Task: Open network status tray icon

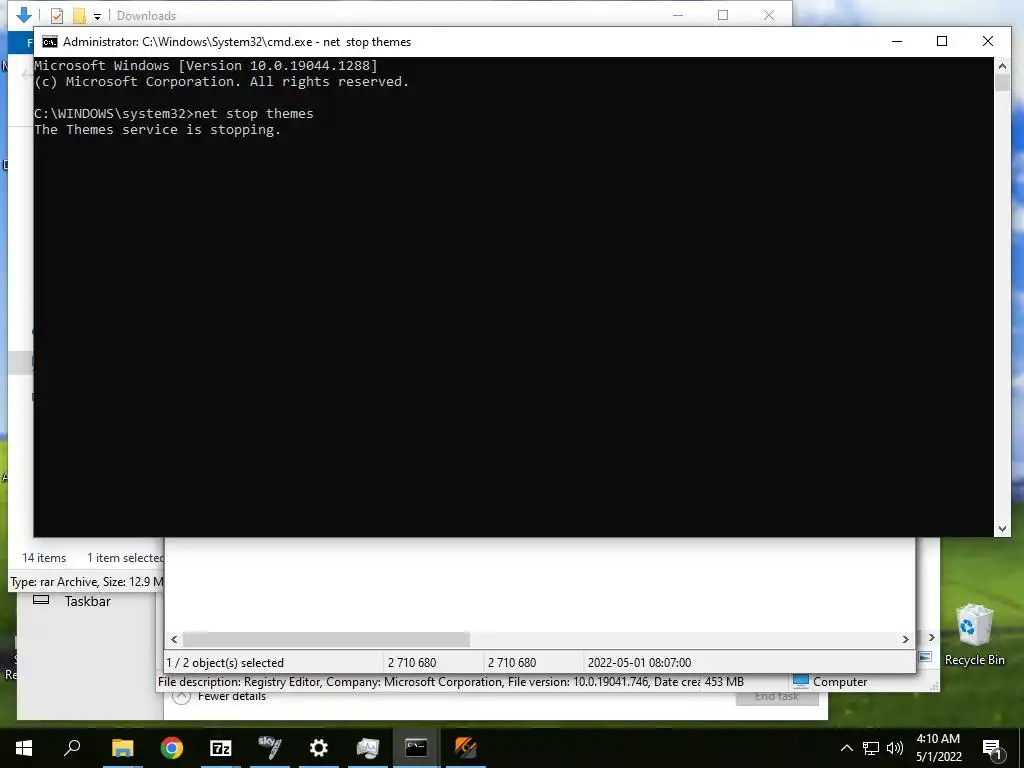Action: (x=871, y=748)
